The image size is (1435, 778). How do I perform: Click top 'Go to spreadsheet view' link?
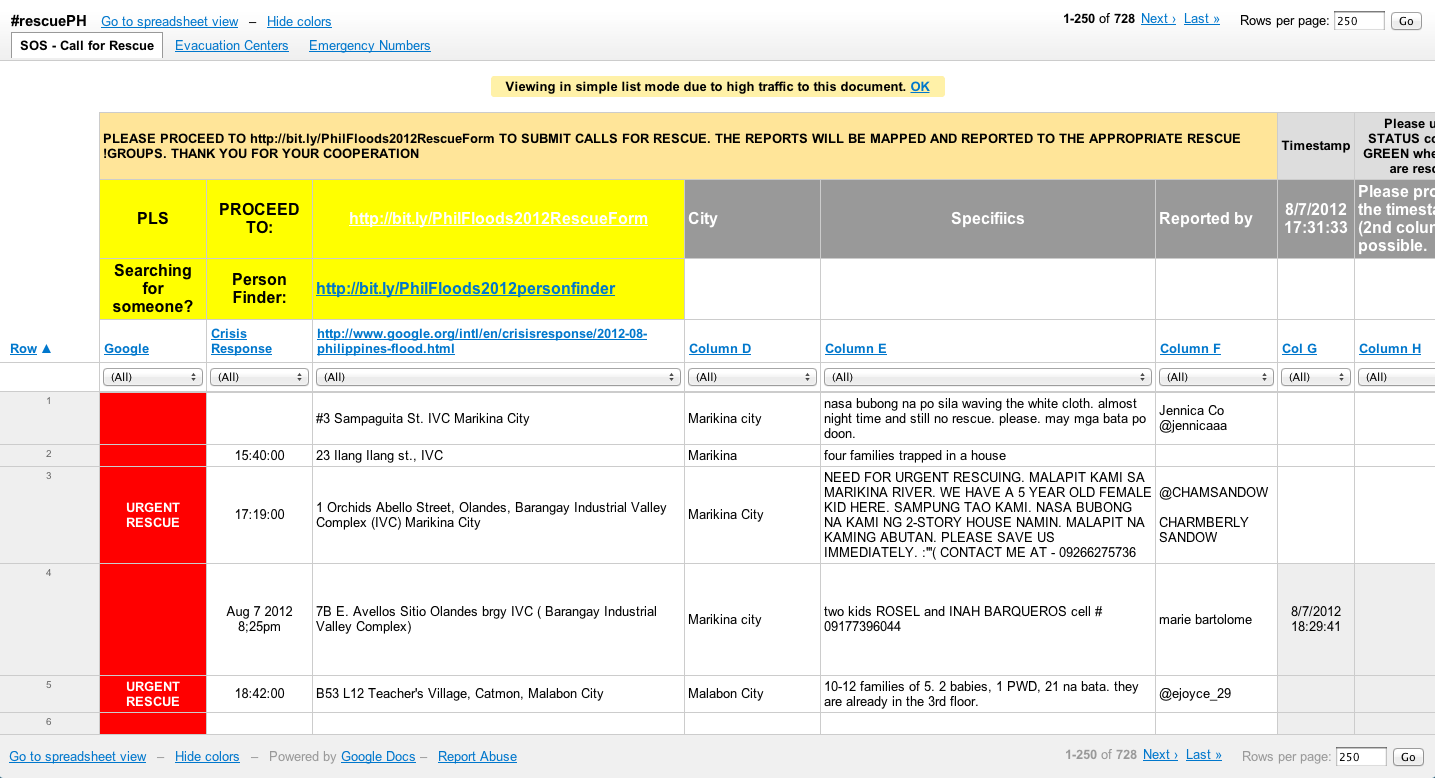pyautogui.click(x=169, y=22)
